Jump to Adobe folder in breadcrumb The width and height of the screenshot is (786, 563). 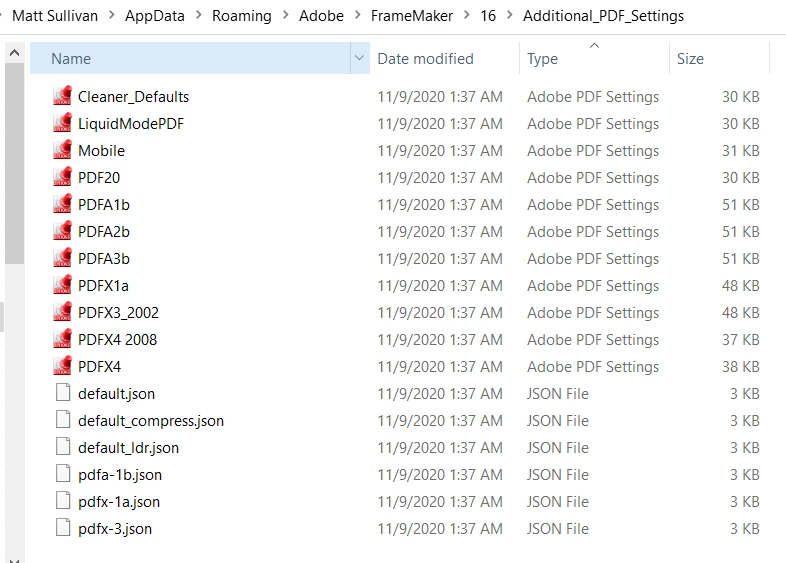tap(321, 16)
